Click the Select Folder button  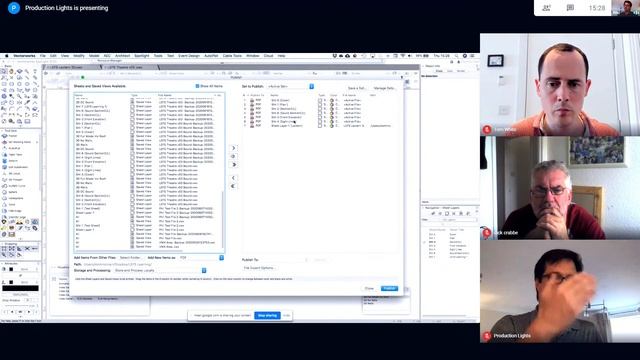[x=130, y=258]
